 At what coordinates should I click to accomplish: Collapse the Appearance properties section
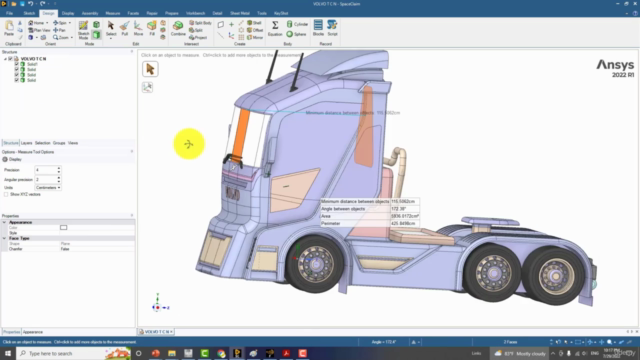tap(4, 222)
